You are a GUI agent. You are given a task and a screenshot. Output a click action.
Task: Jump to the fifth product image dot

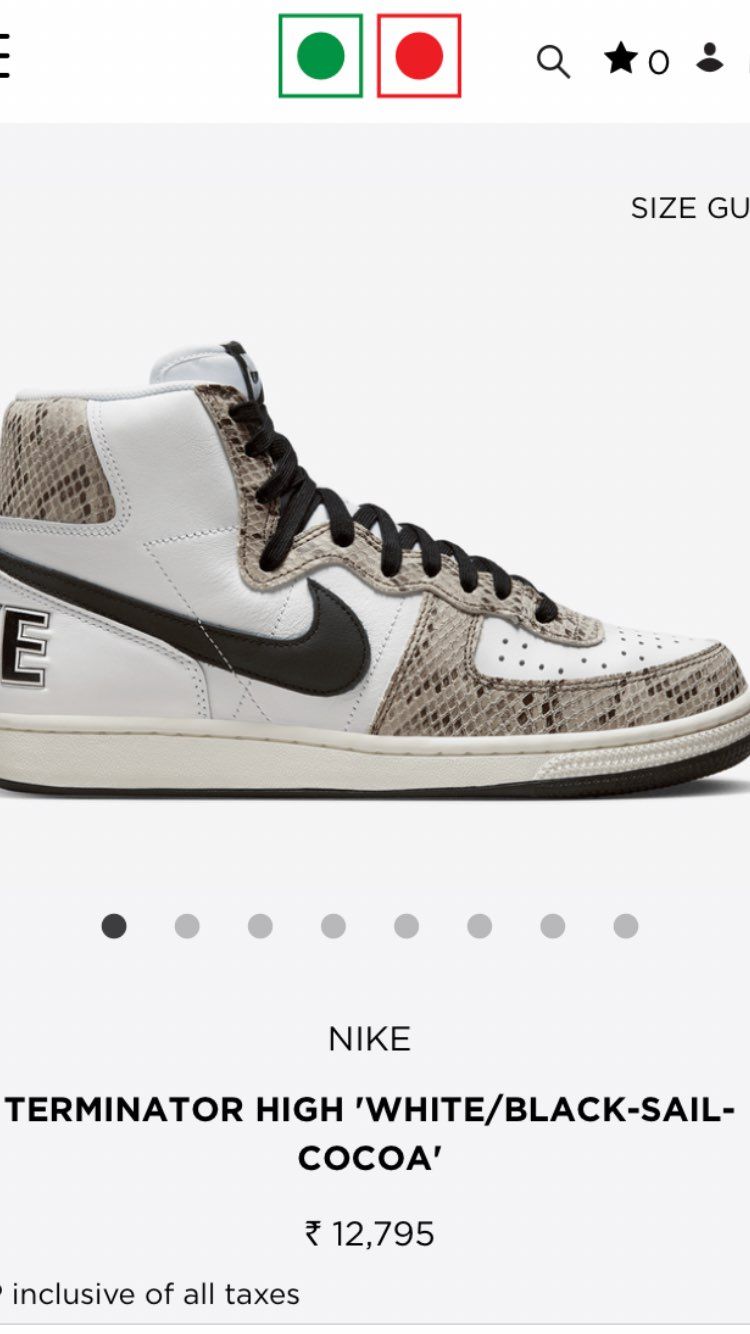[406, 926]
